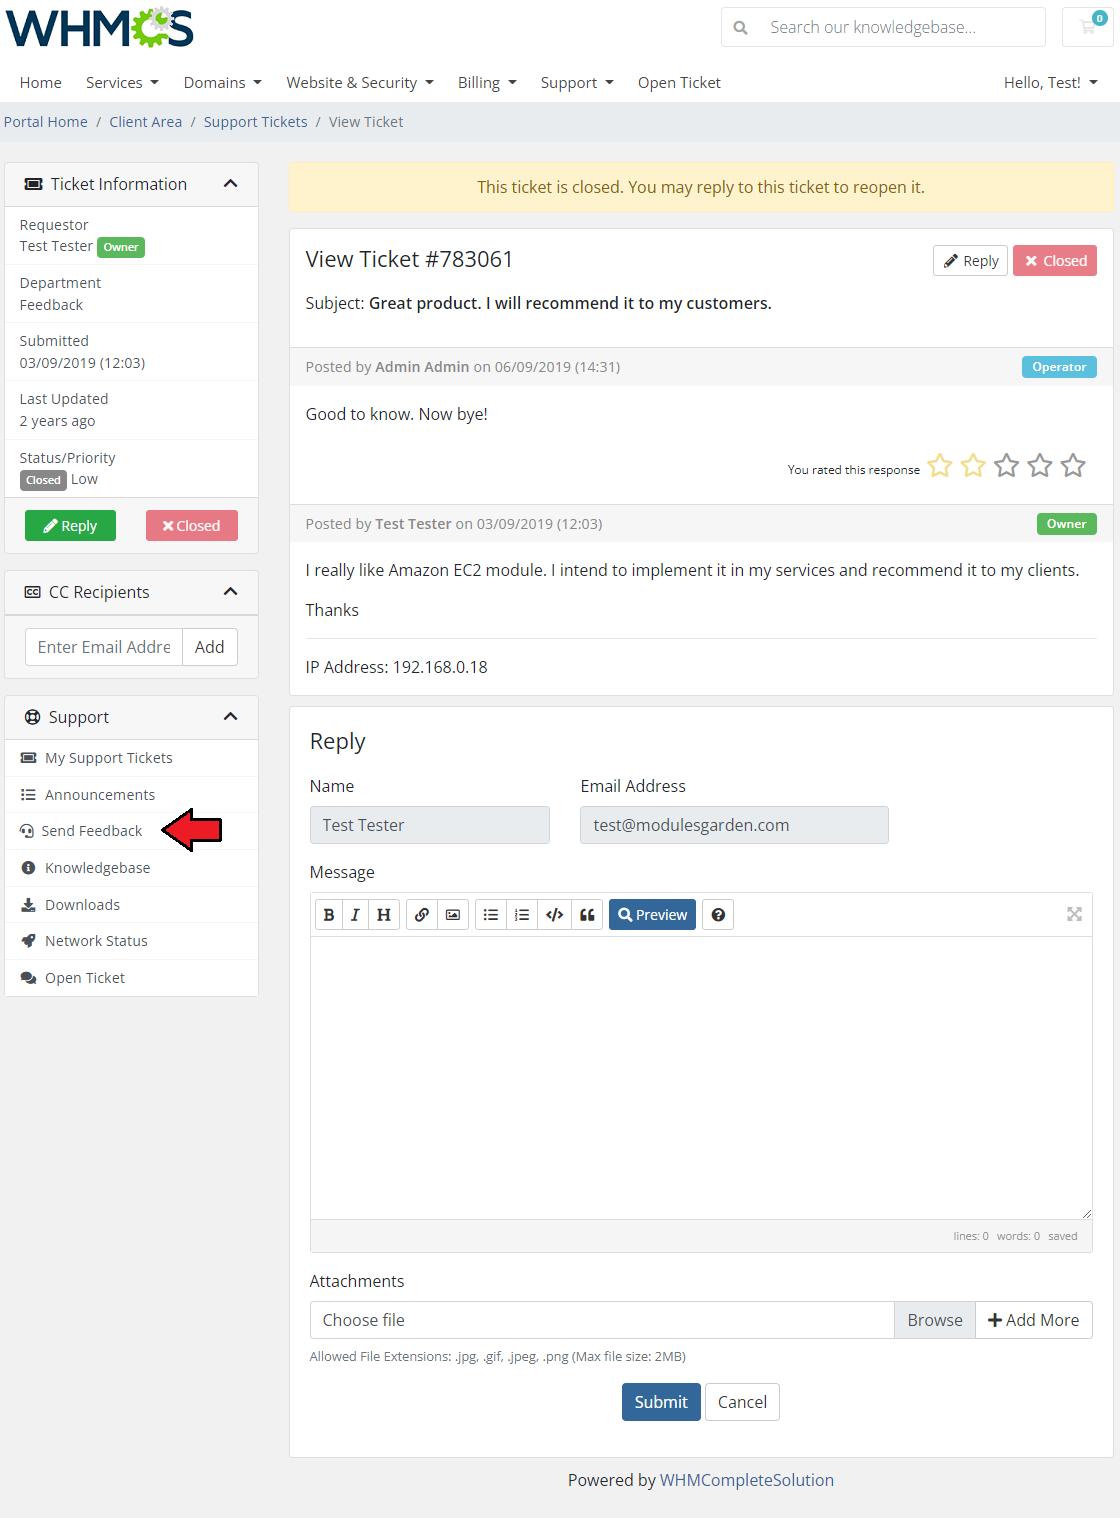The height and width of the screenshot is (1518, 1120).
Task: Open the Support dropdown in navbar
Action: tap(577, 83)
